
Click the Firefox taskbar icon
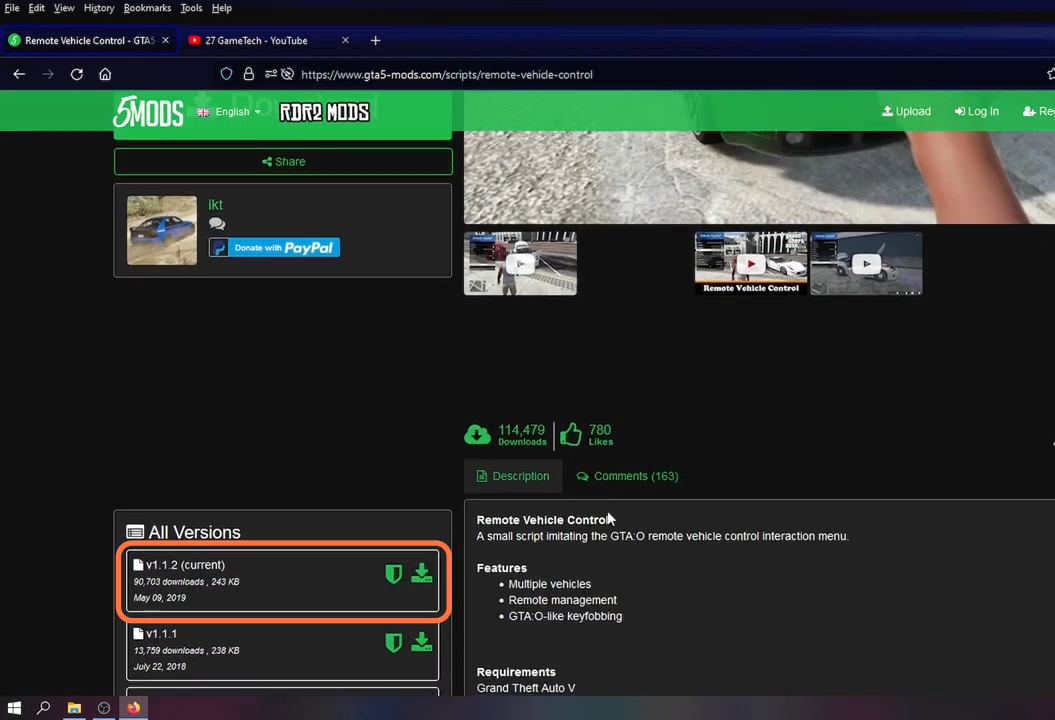133,708
